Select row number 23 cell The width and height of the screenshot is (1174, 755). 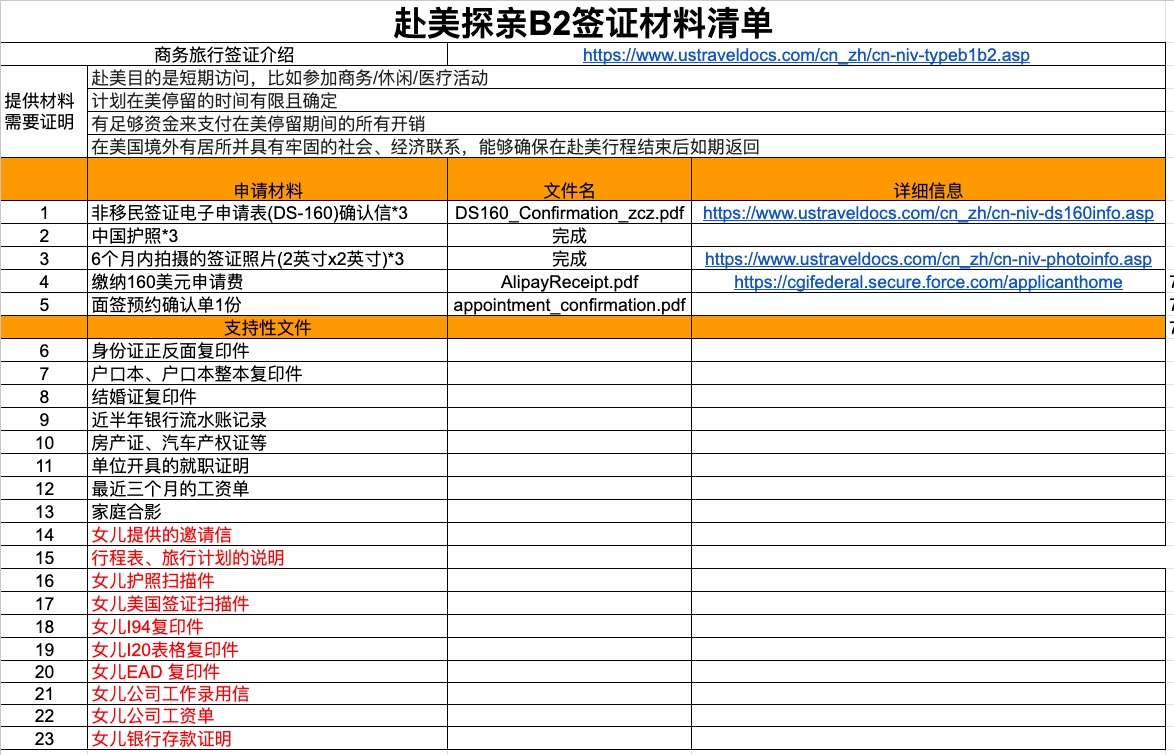pyautogui.click(x=44, y=739)
